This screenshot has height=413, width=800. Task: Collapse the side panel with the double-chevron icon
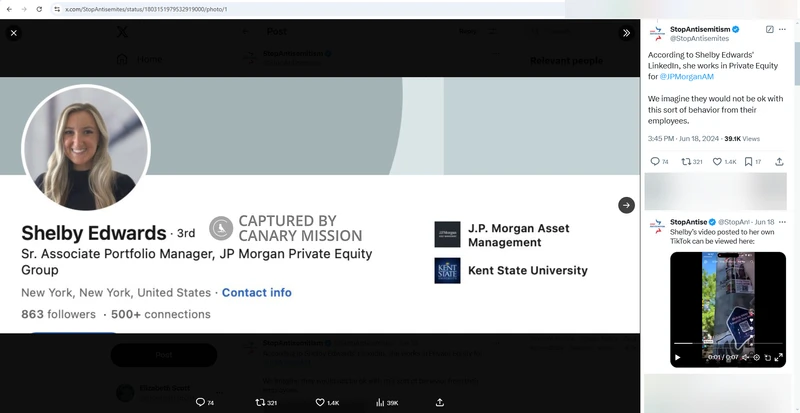[626, 33]
